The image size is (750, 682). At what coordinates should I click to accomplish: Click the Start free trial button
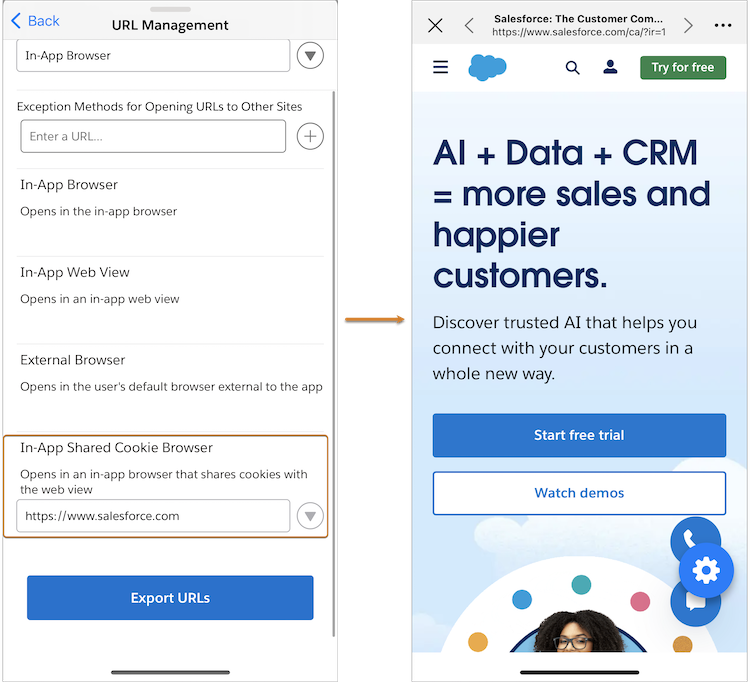click(579, 435)
